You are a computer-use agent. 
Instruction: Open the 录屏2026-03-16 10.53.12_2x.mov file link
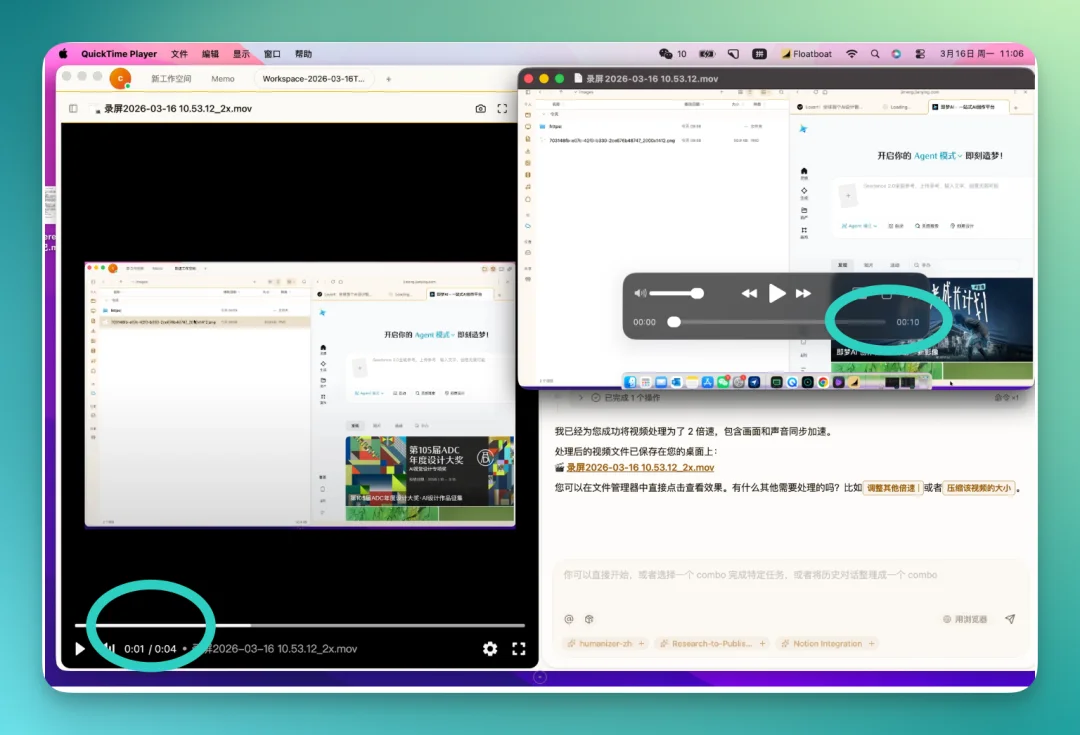640,467
